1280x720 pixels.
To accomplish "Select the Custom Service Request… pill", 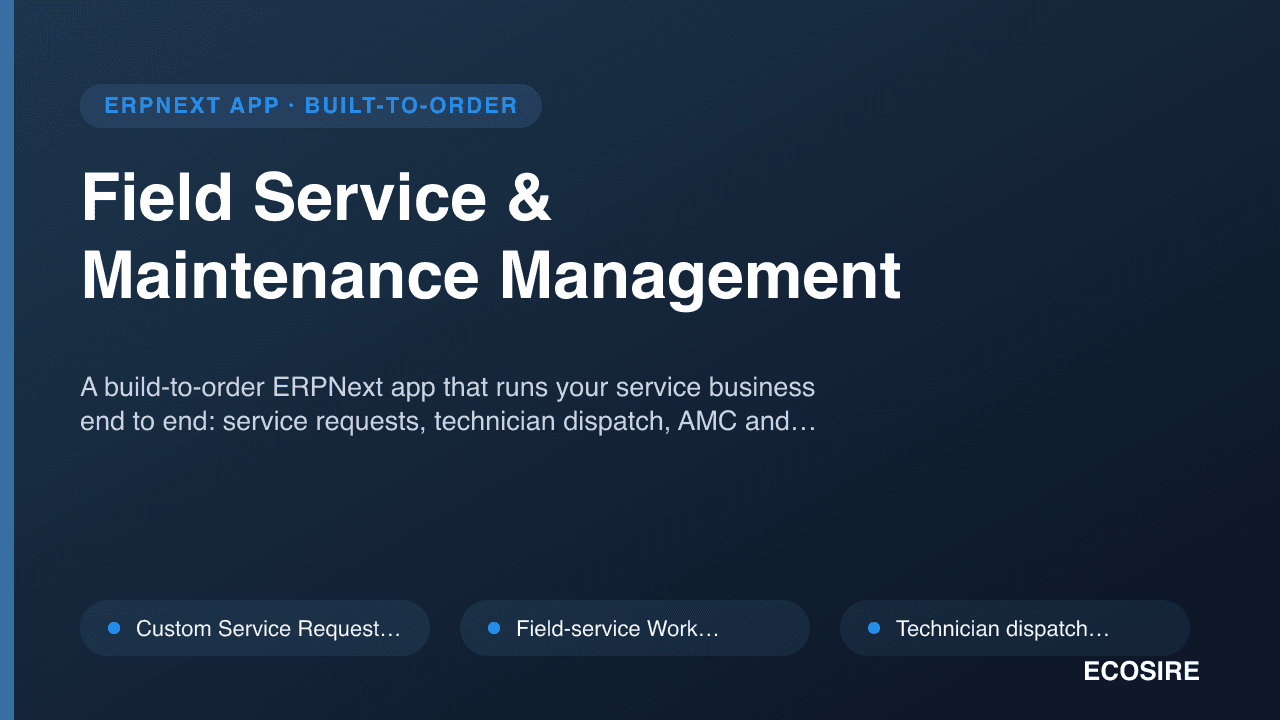I will [255, 628].
